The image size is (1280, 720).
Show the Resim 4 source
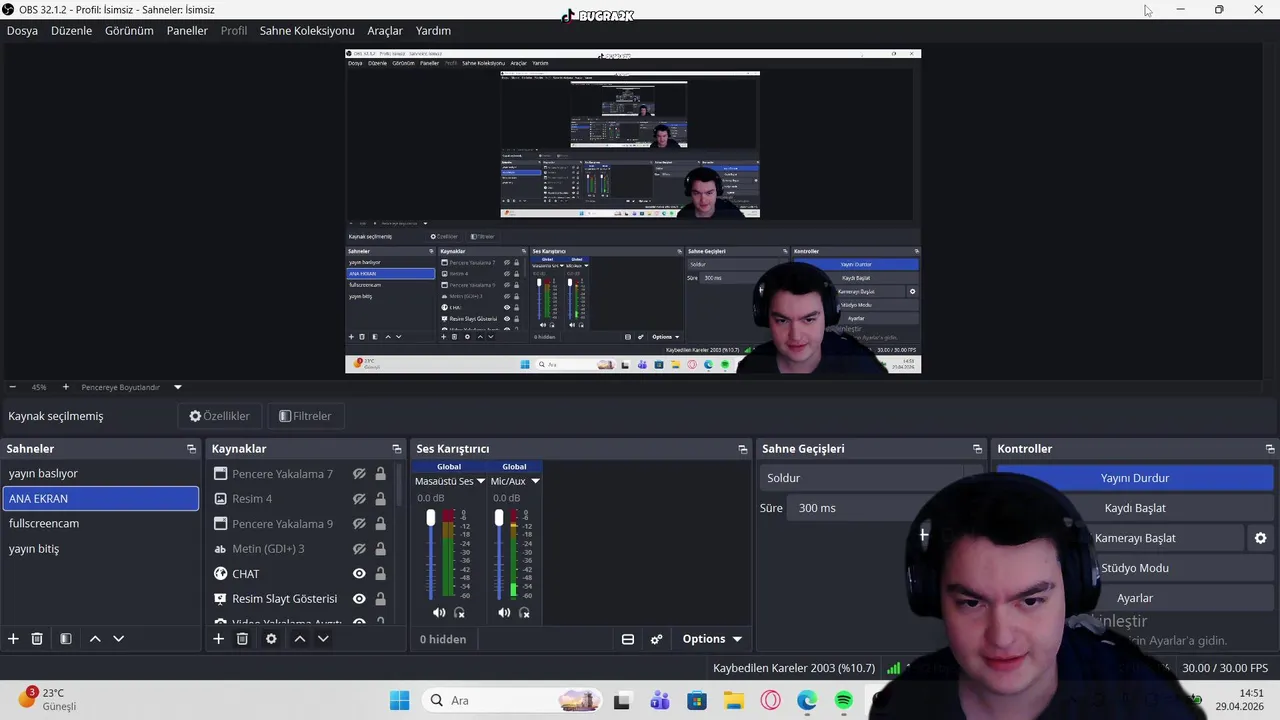click(359, 499)
